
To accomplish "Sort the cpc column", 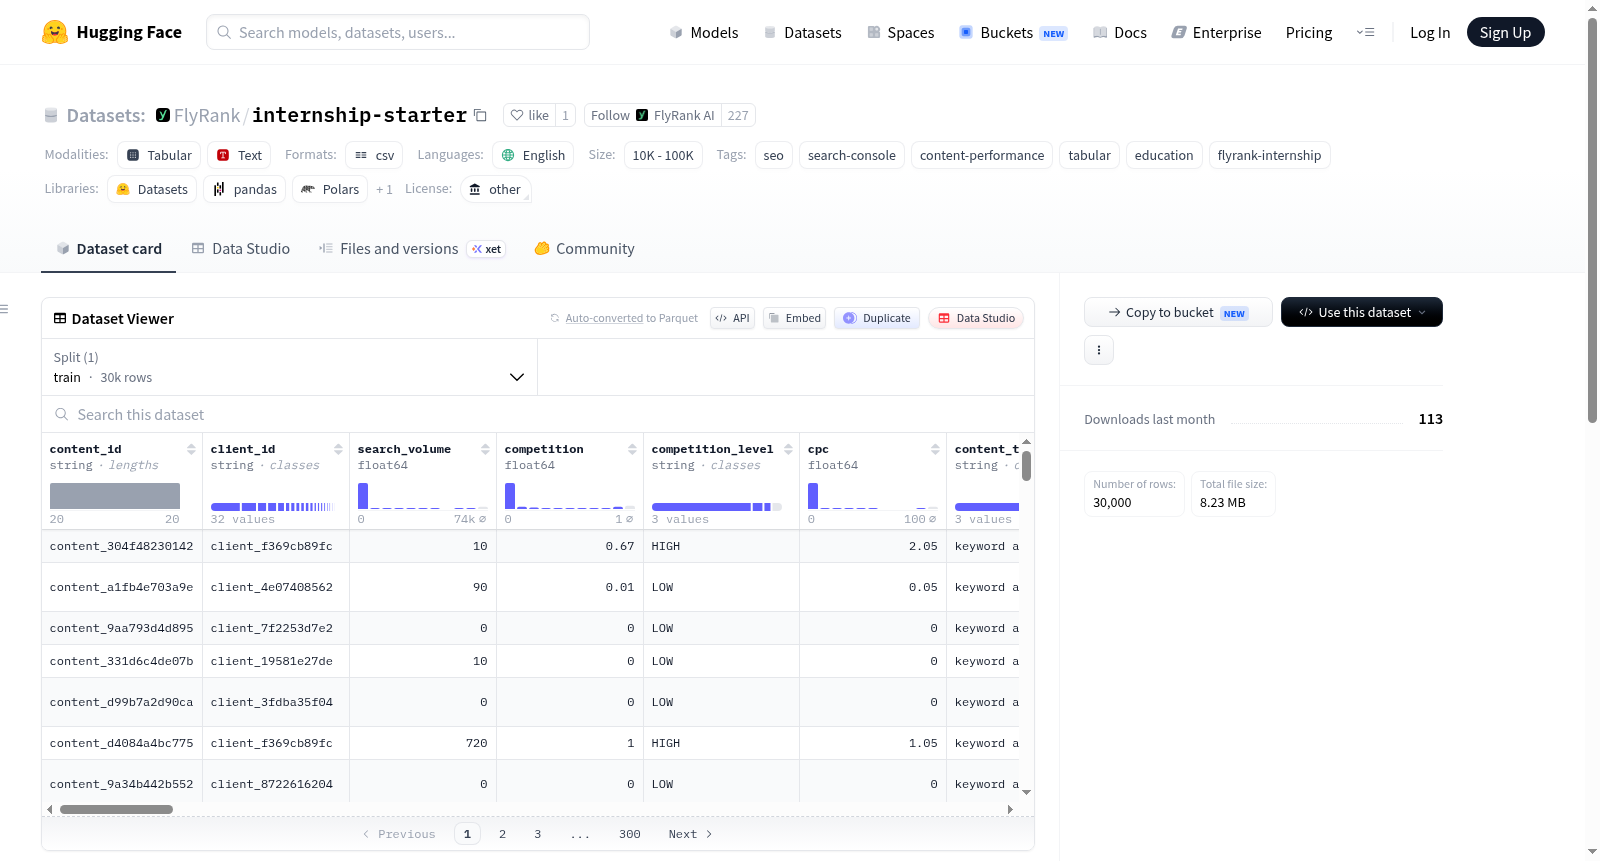I will point(935,449).
